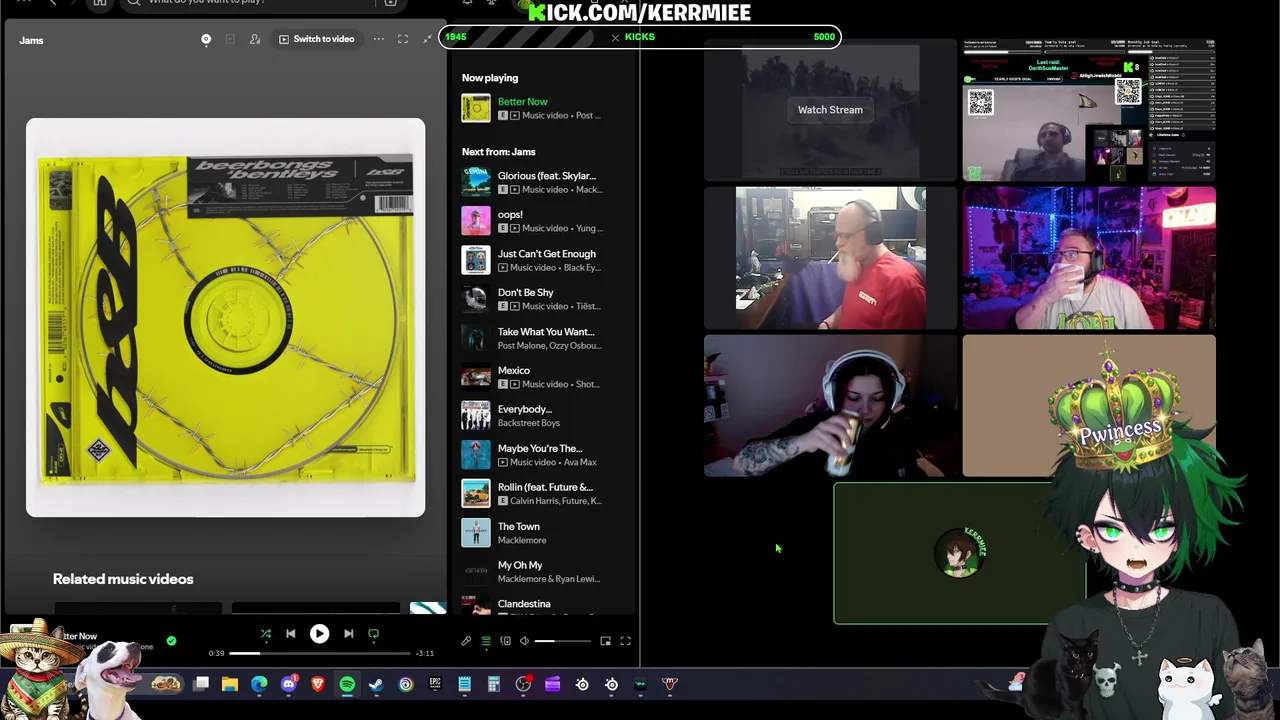The image size is (1280, 720).
Task: Close the Kicks goal bar X
Action: [615, 37]
